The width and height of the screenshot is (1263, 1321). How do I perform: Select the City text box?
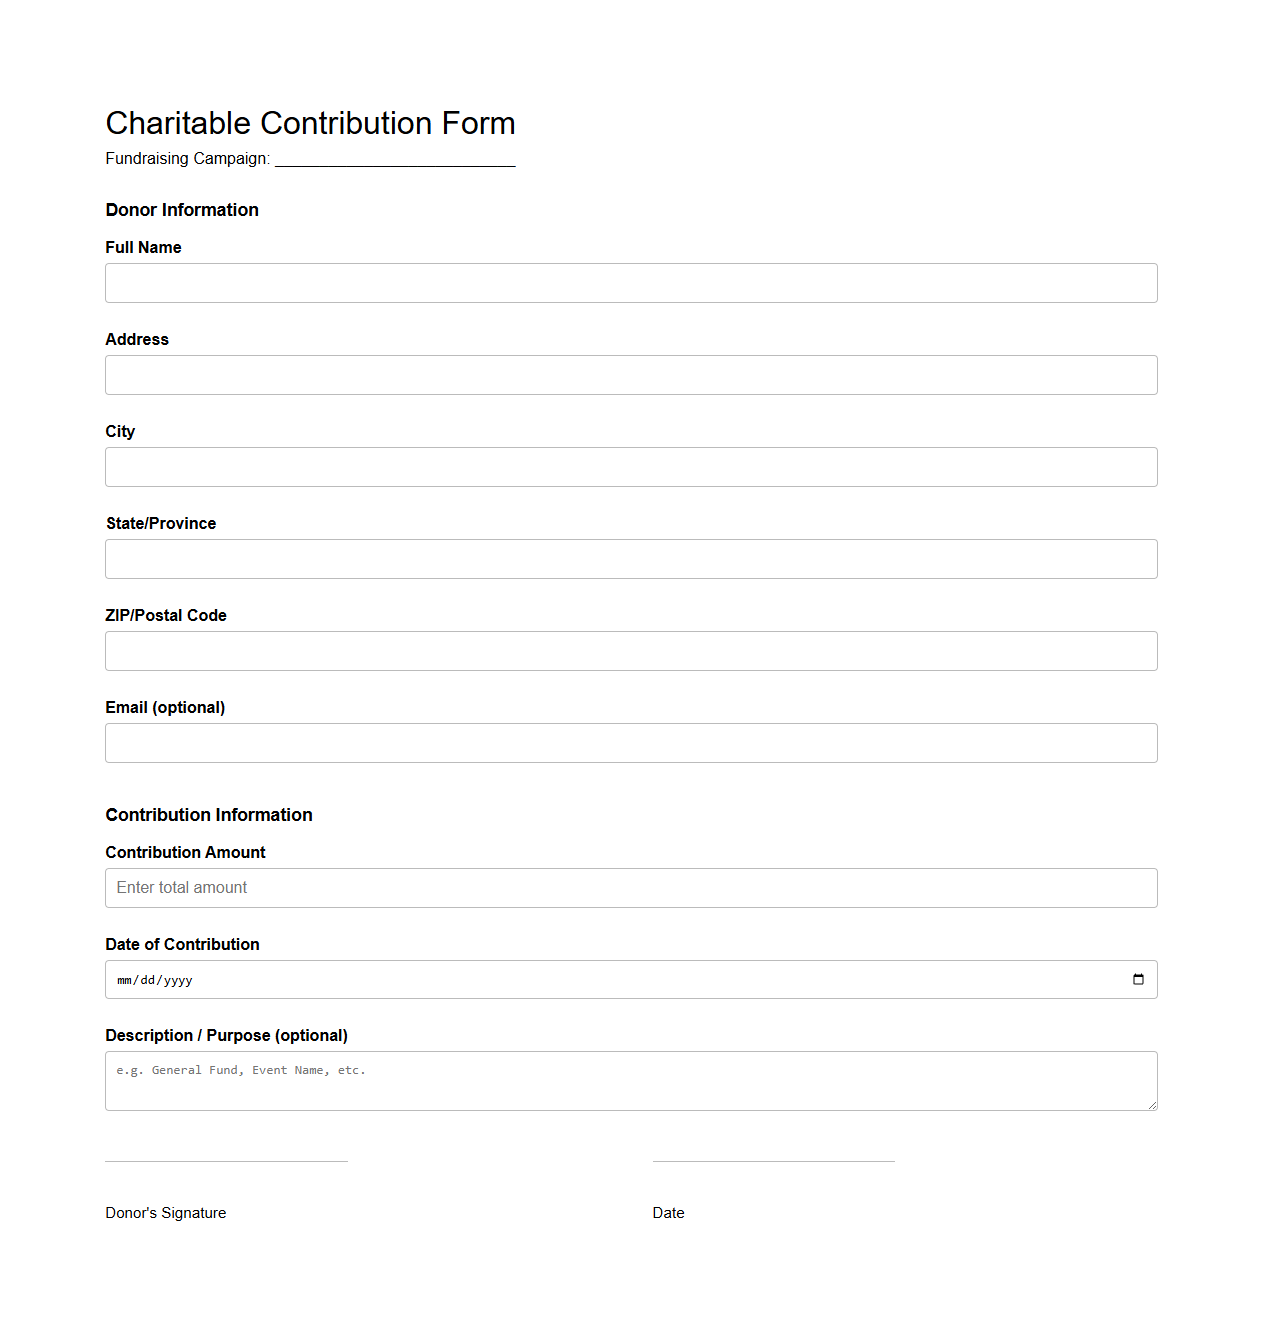coord(631,467)
